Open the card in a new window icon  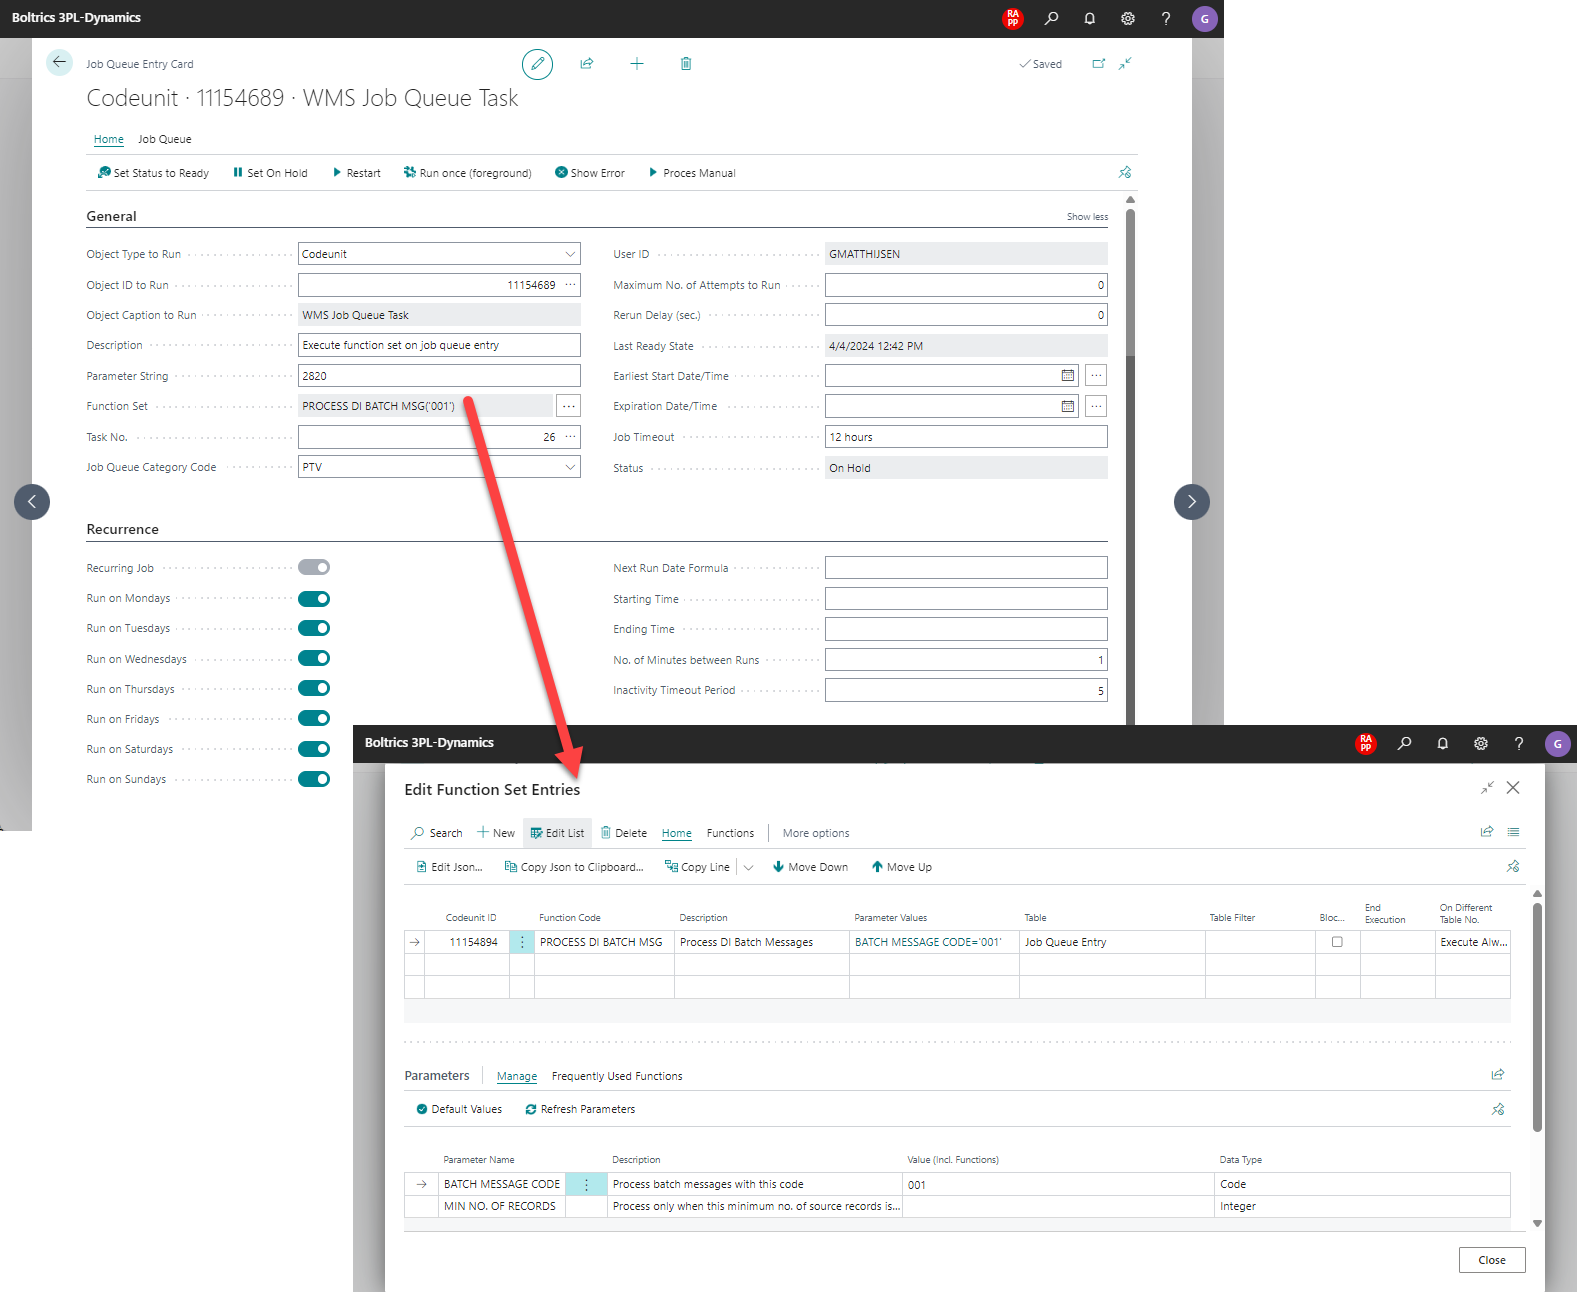(1099, 63)
